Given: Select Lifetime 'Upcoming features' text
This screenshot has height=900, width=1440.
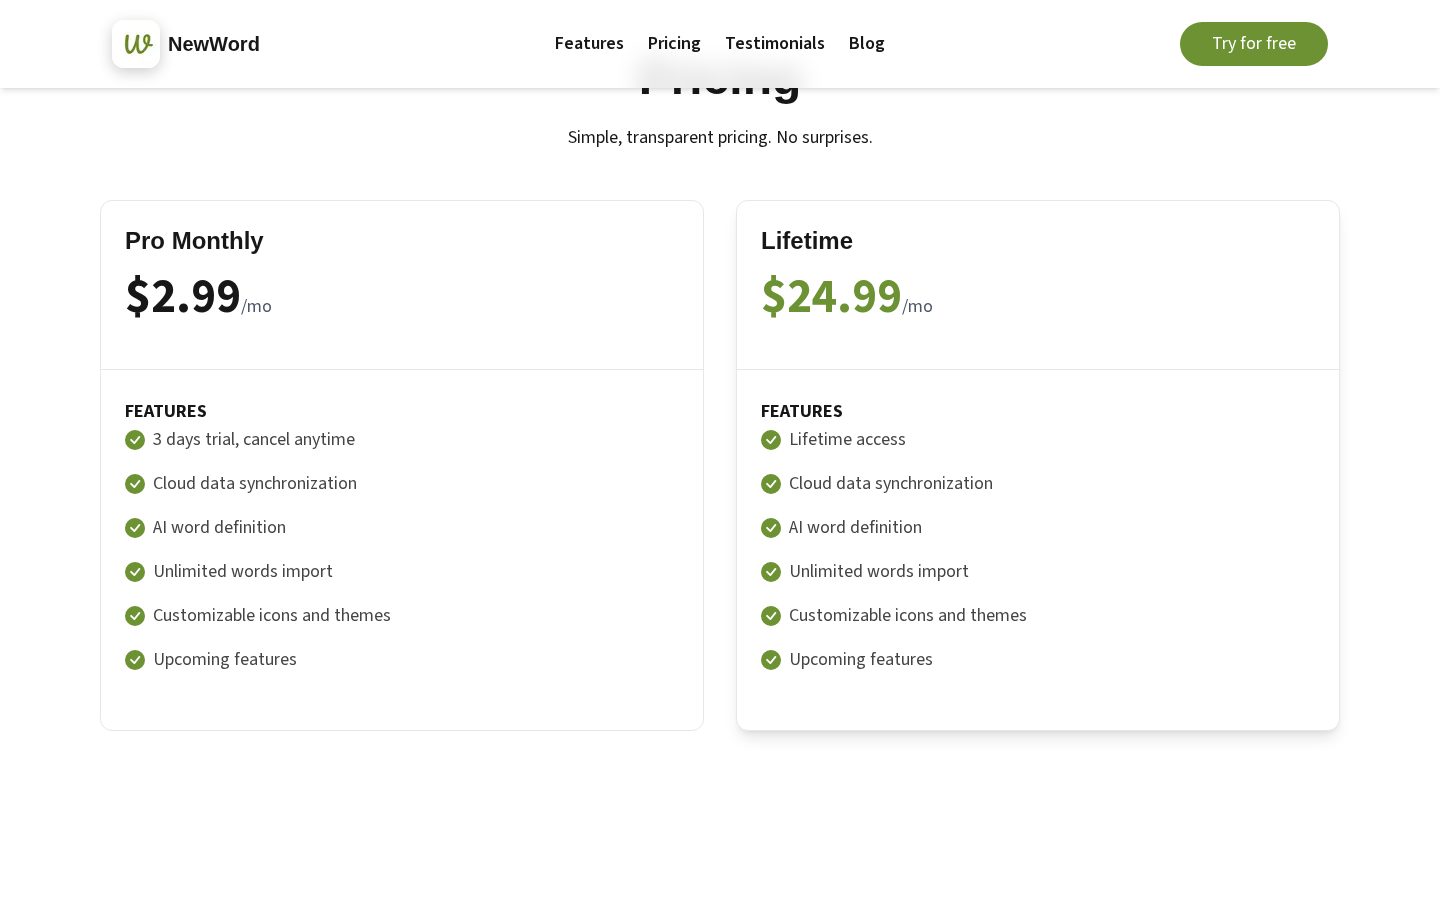Looking at the screenshot, I should (861, 659).
